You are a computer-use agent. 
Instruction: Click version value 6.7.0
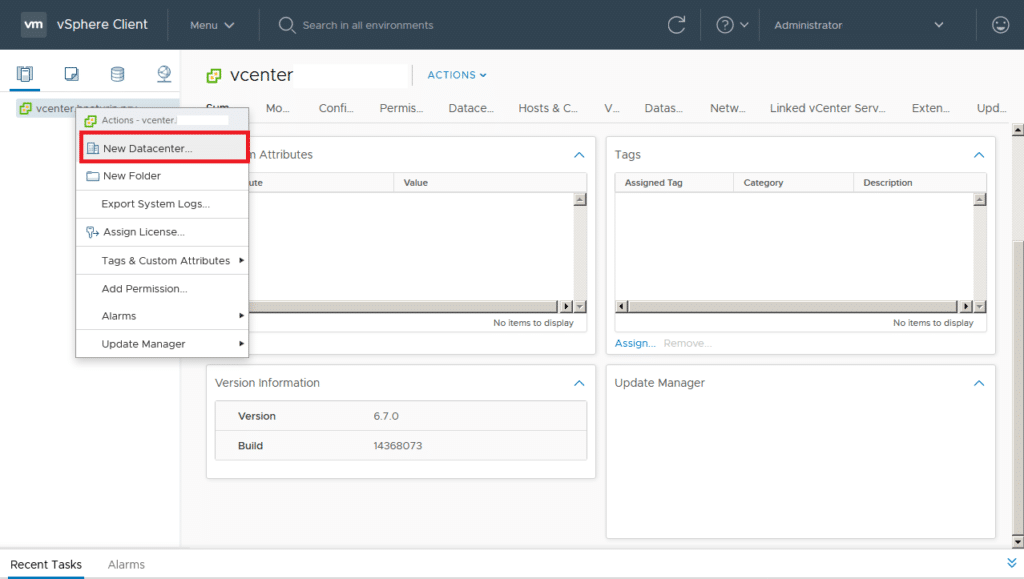pos(386,416)
